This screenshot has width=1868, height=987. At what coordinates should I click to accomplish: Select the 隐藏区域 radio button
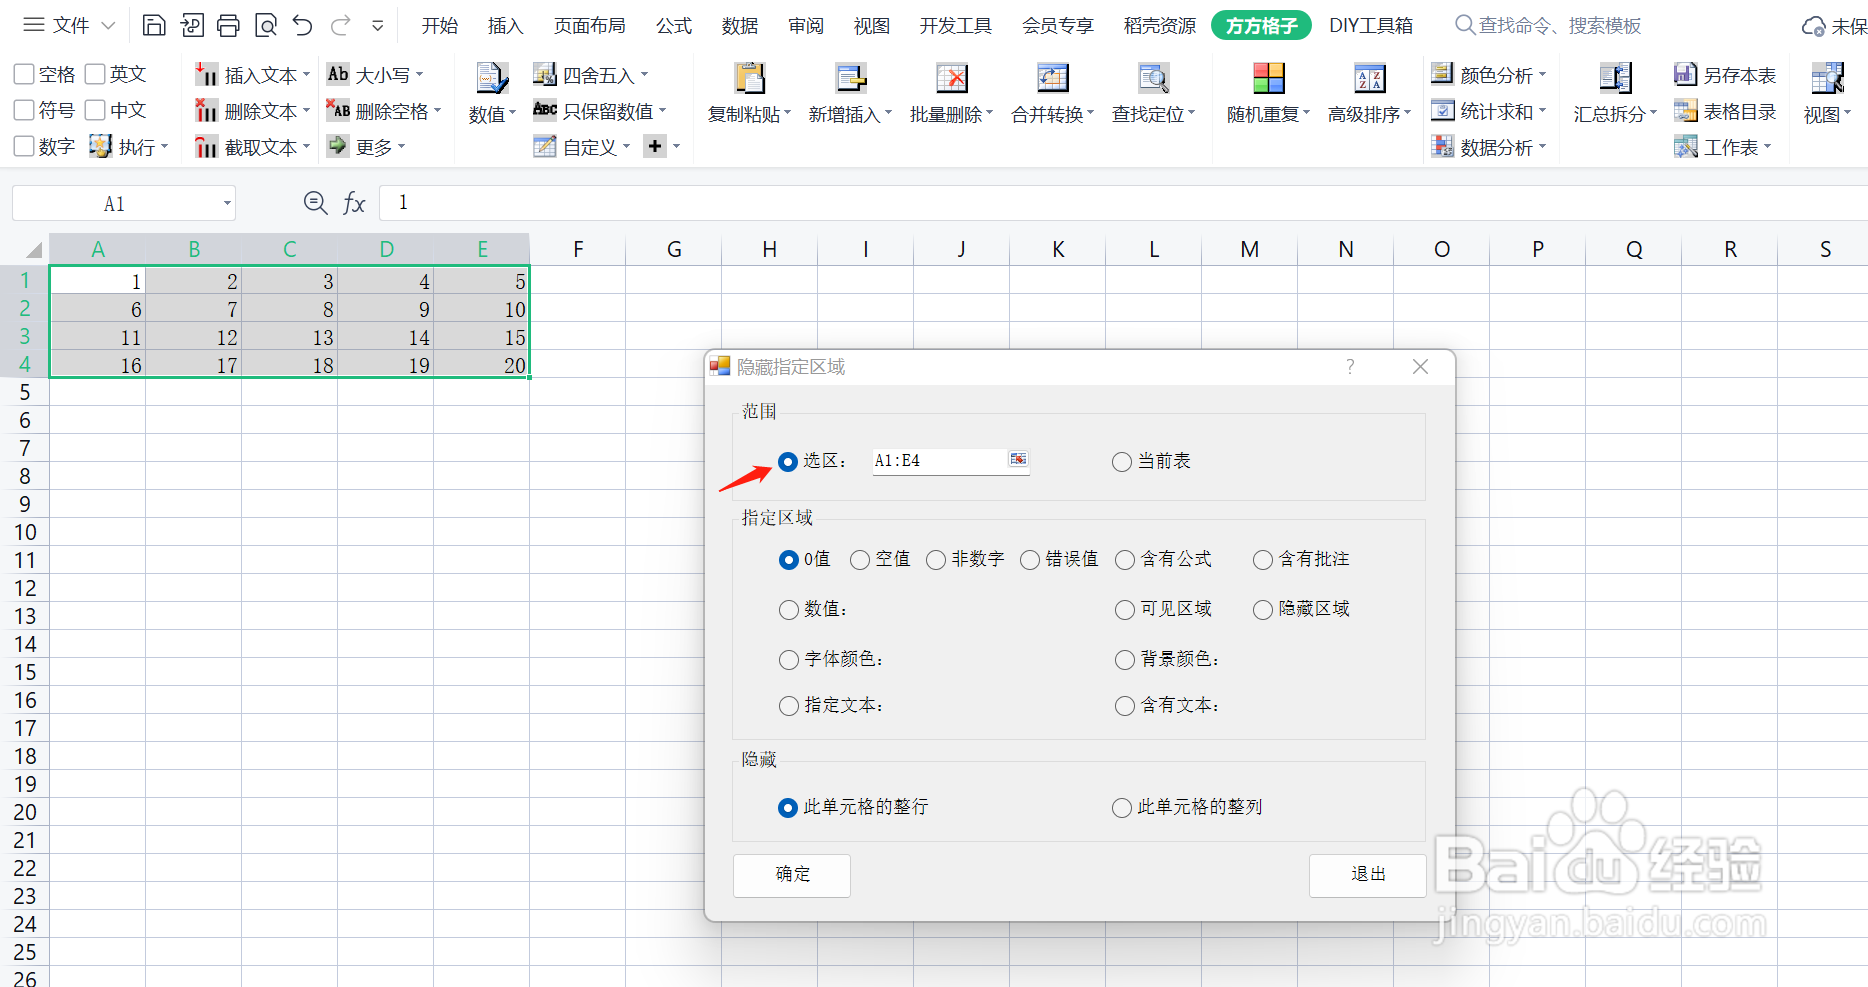coord(1263,610)
